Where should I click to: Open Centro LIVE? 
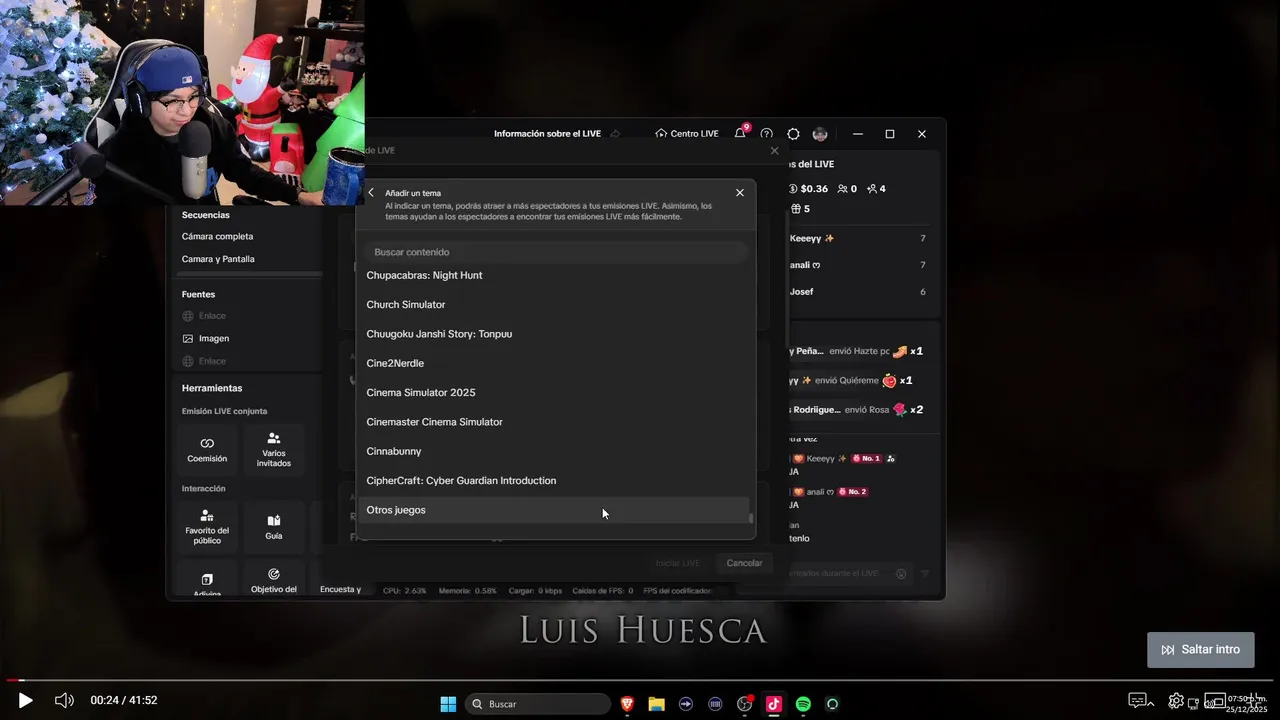[687, 134]
